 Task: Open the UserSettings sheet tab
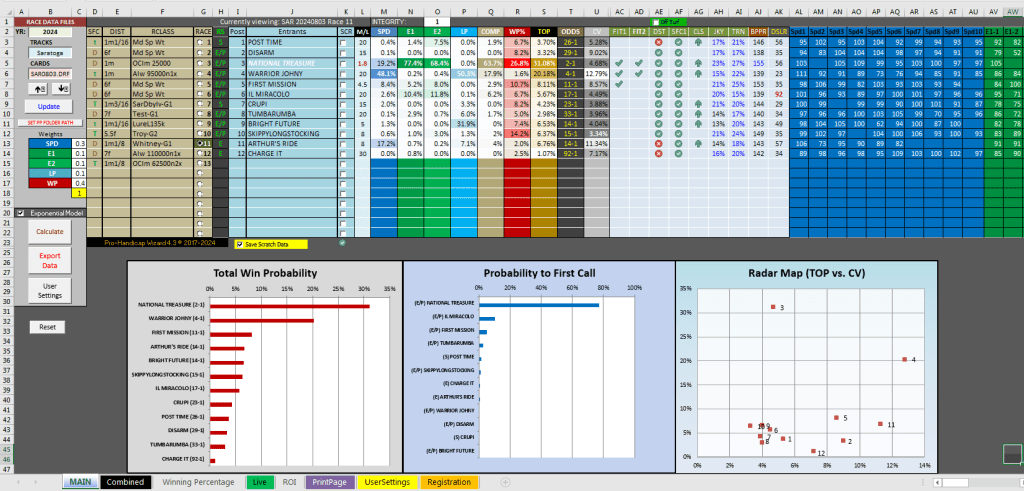pos(387,482)
